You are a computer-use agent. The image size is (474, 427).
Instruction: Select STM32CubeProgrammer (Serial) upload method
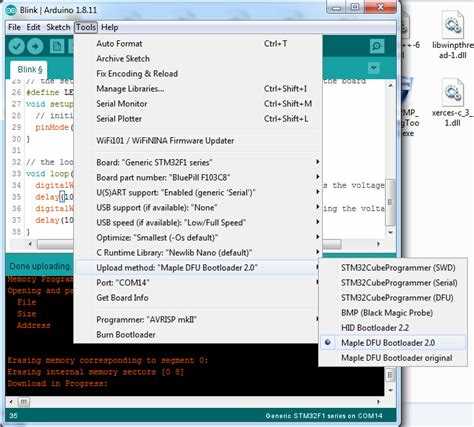(x=393, y=283)
